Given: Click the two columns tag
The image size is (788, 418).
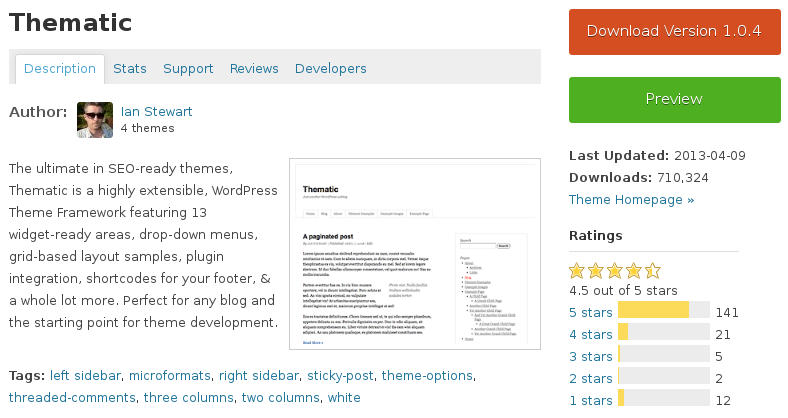Looking at the screenshot, I should click(280, 398).
